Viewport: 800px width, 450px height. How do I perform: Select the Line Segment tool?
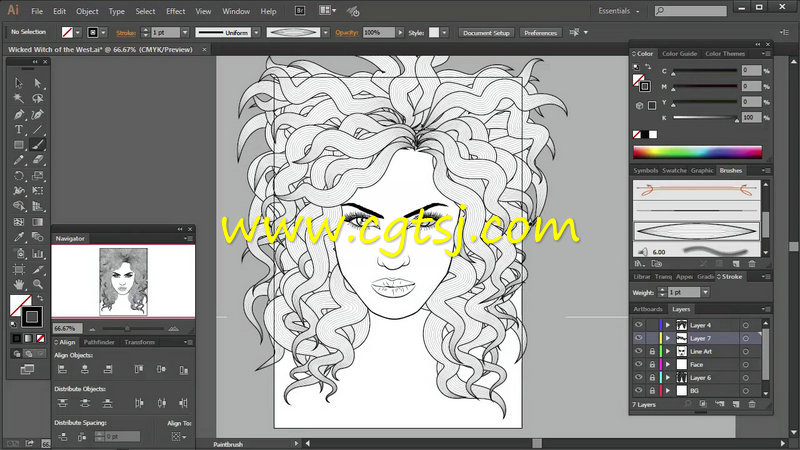point(37,130)
